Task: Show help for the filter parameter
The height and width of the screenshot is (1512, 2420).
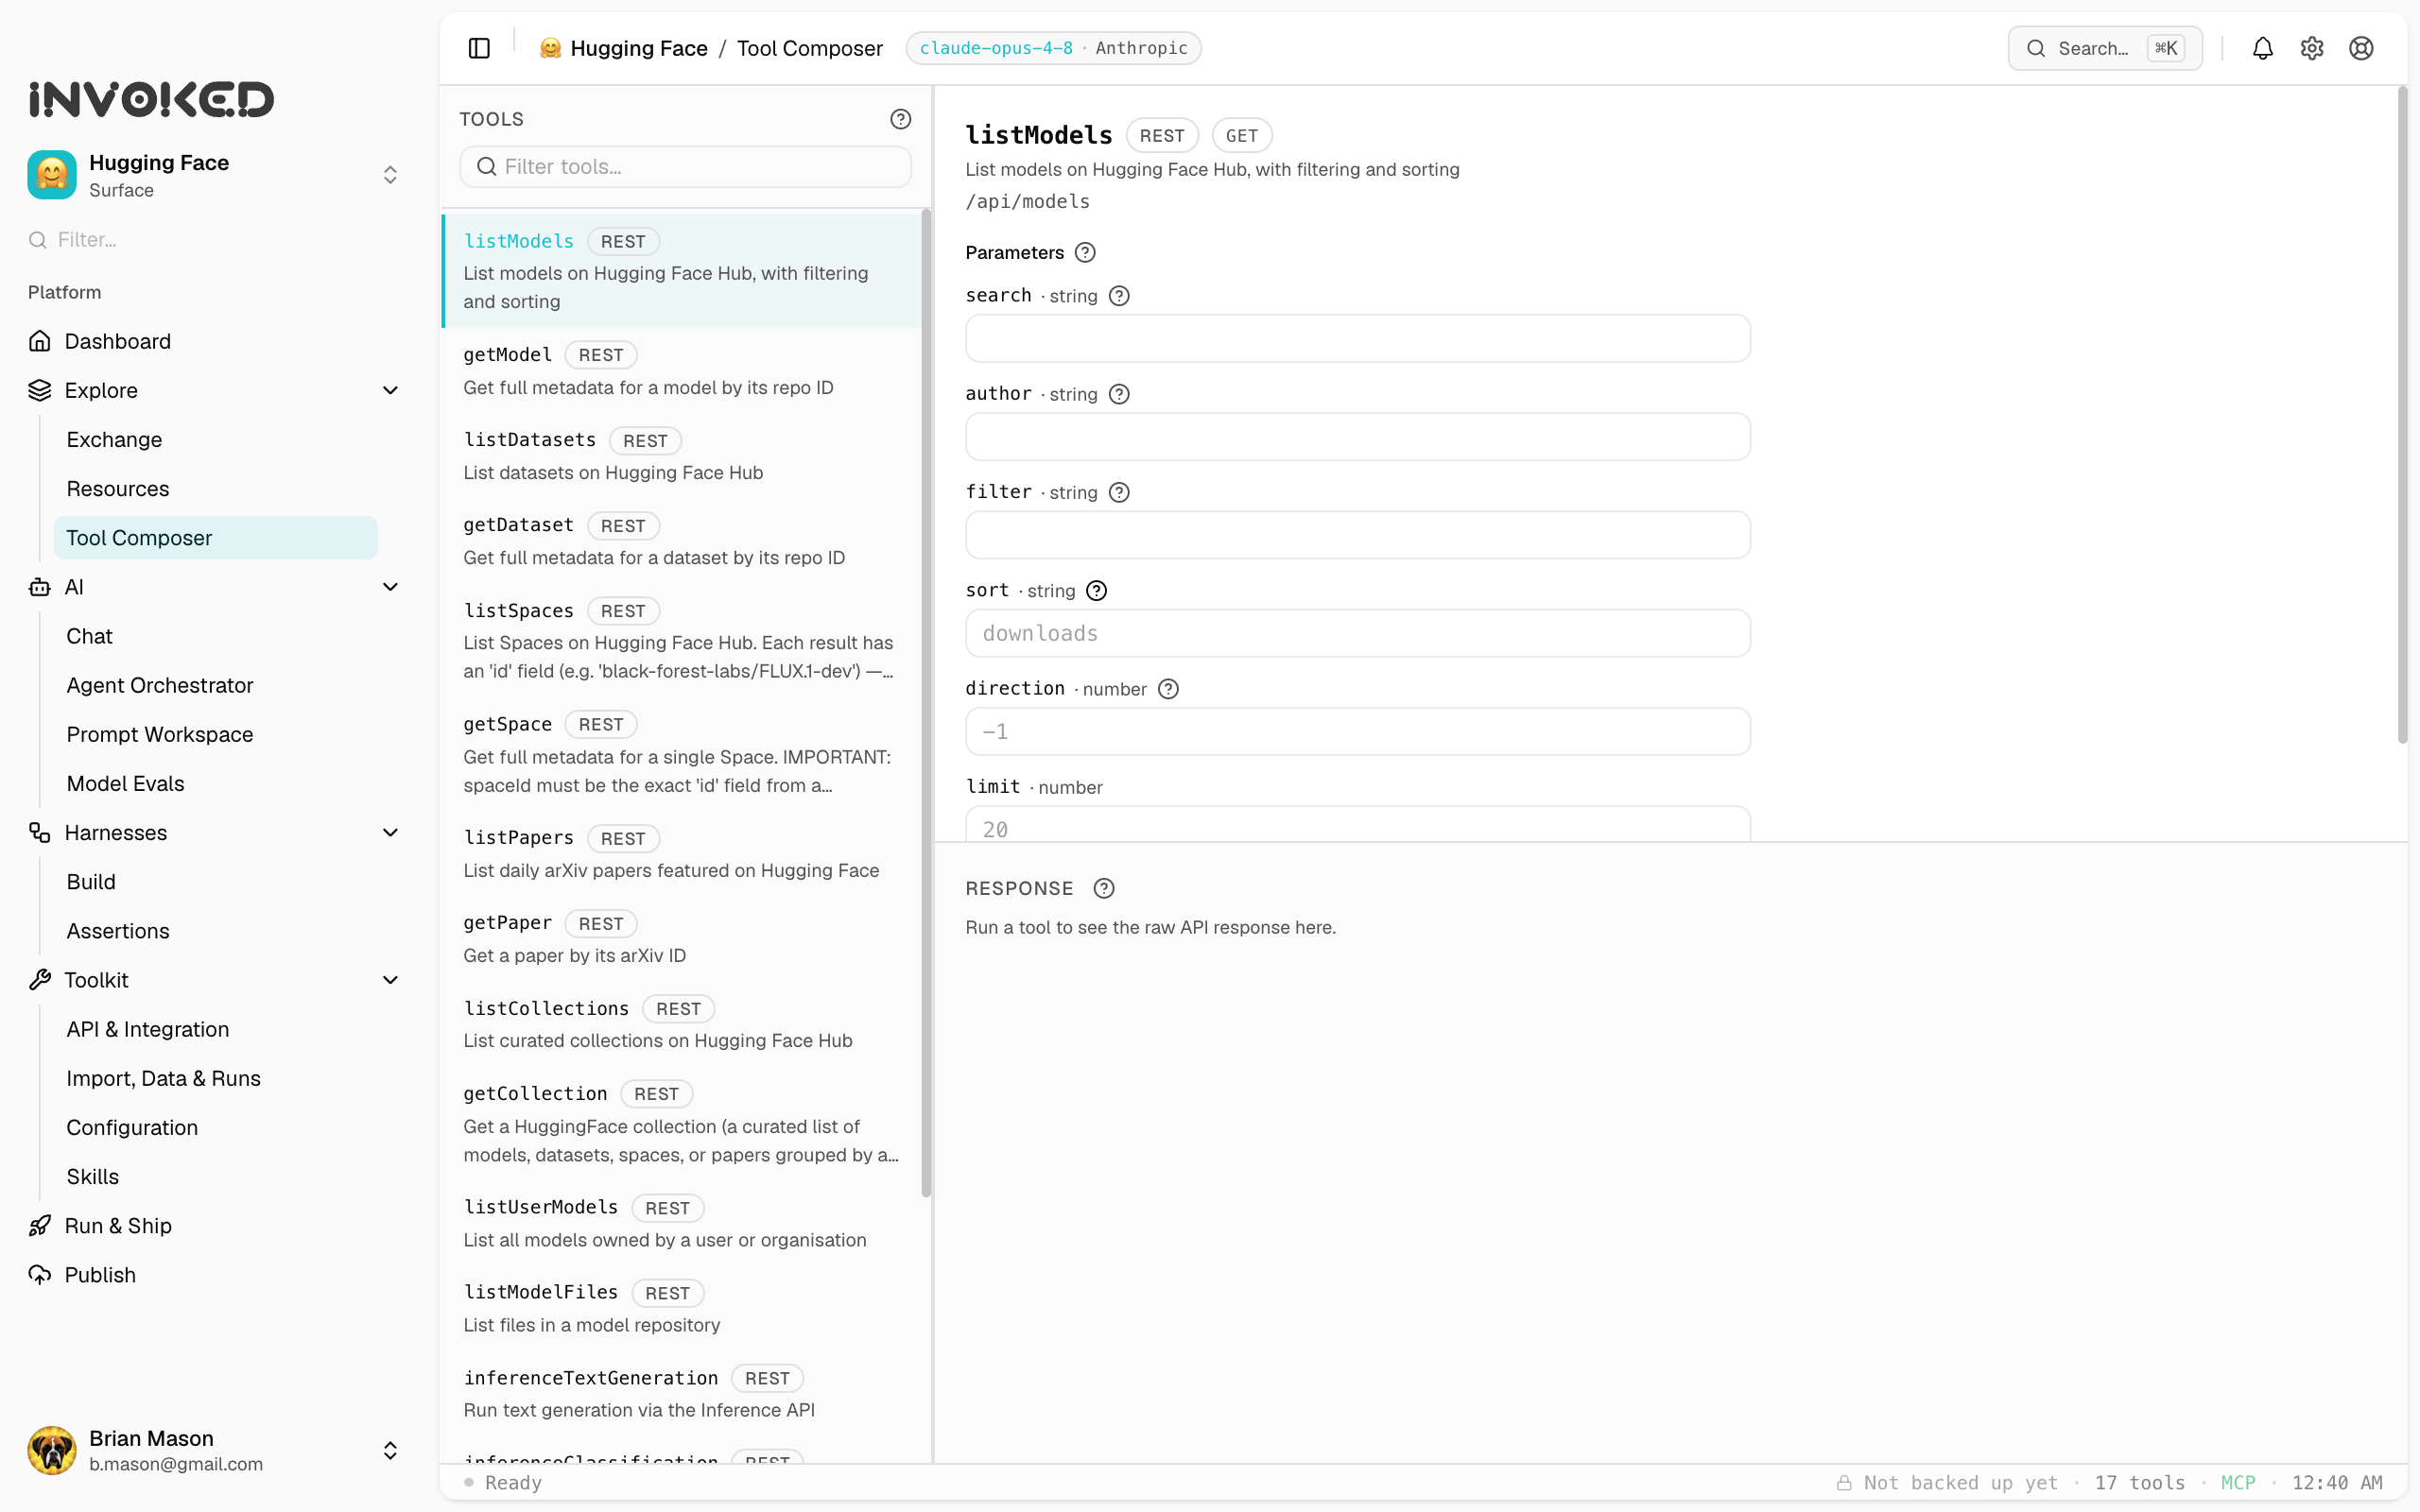Action: point(1119,492)
